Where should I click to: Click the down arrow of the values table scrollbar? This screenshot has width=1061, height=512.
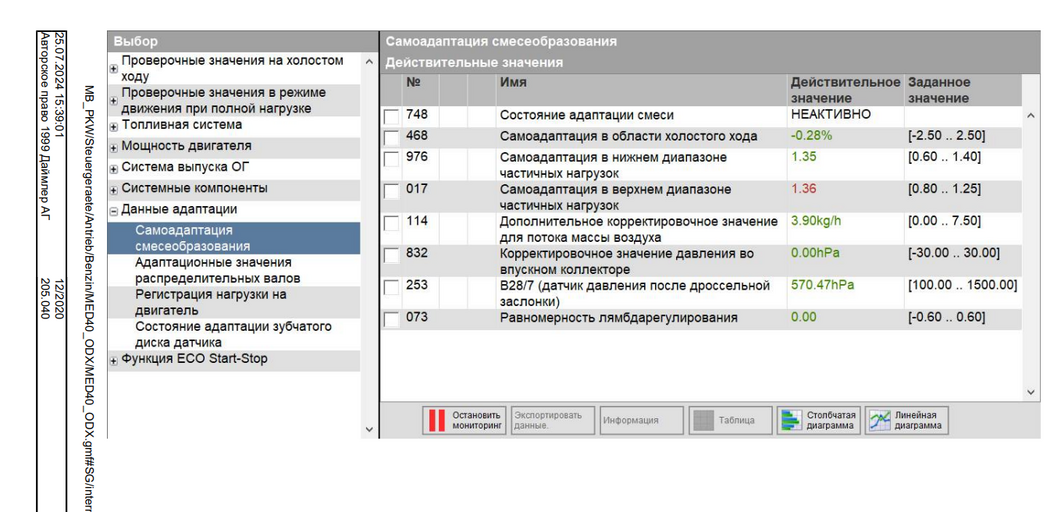click(1031, 392)
